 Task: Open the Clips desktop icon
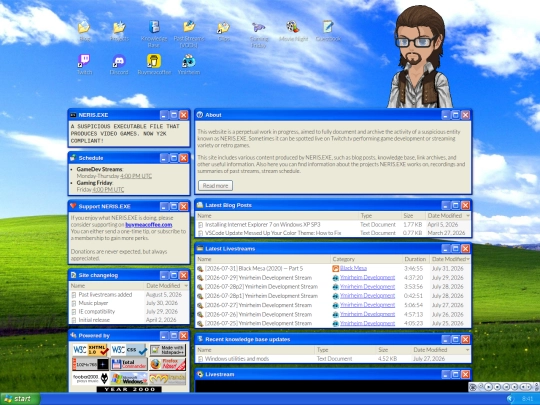pos(224,31)
